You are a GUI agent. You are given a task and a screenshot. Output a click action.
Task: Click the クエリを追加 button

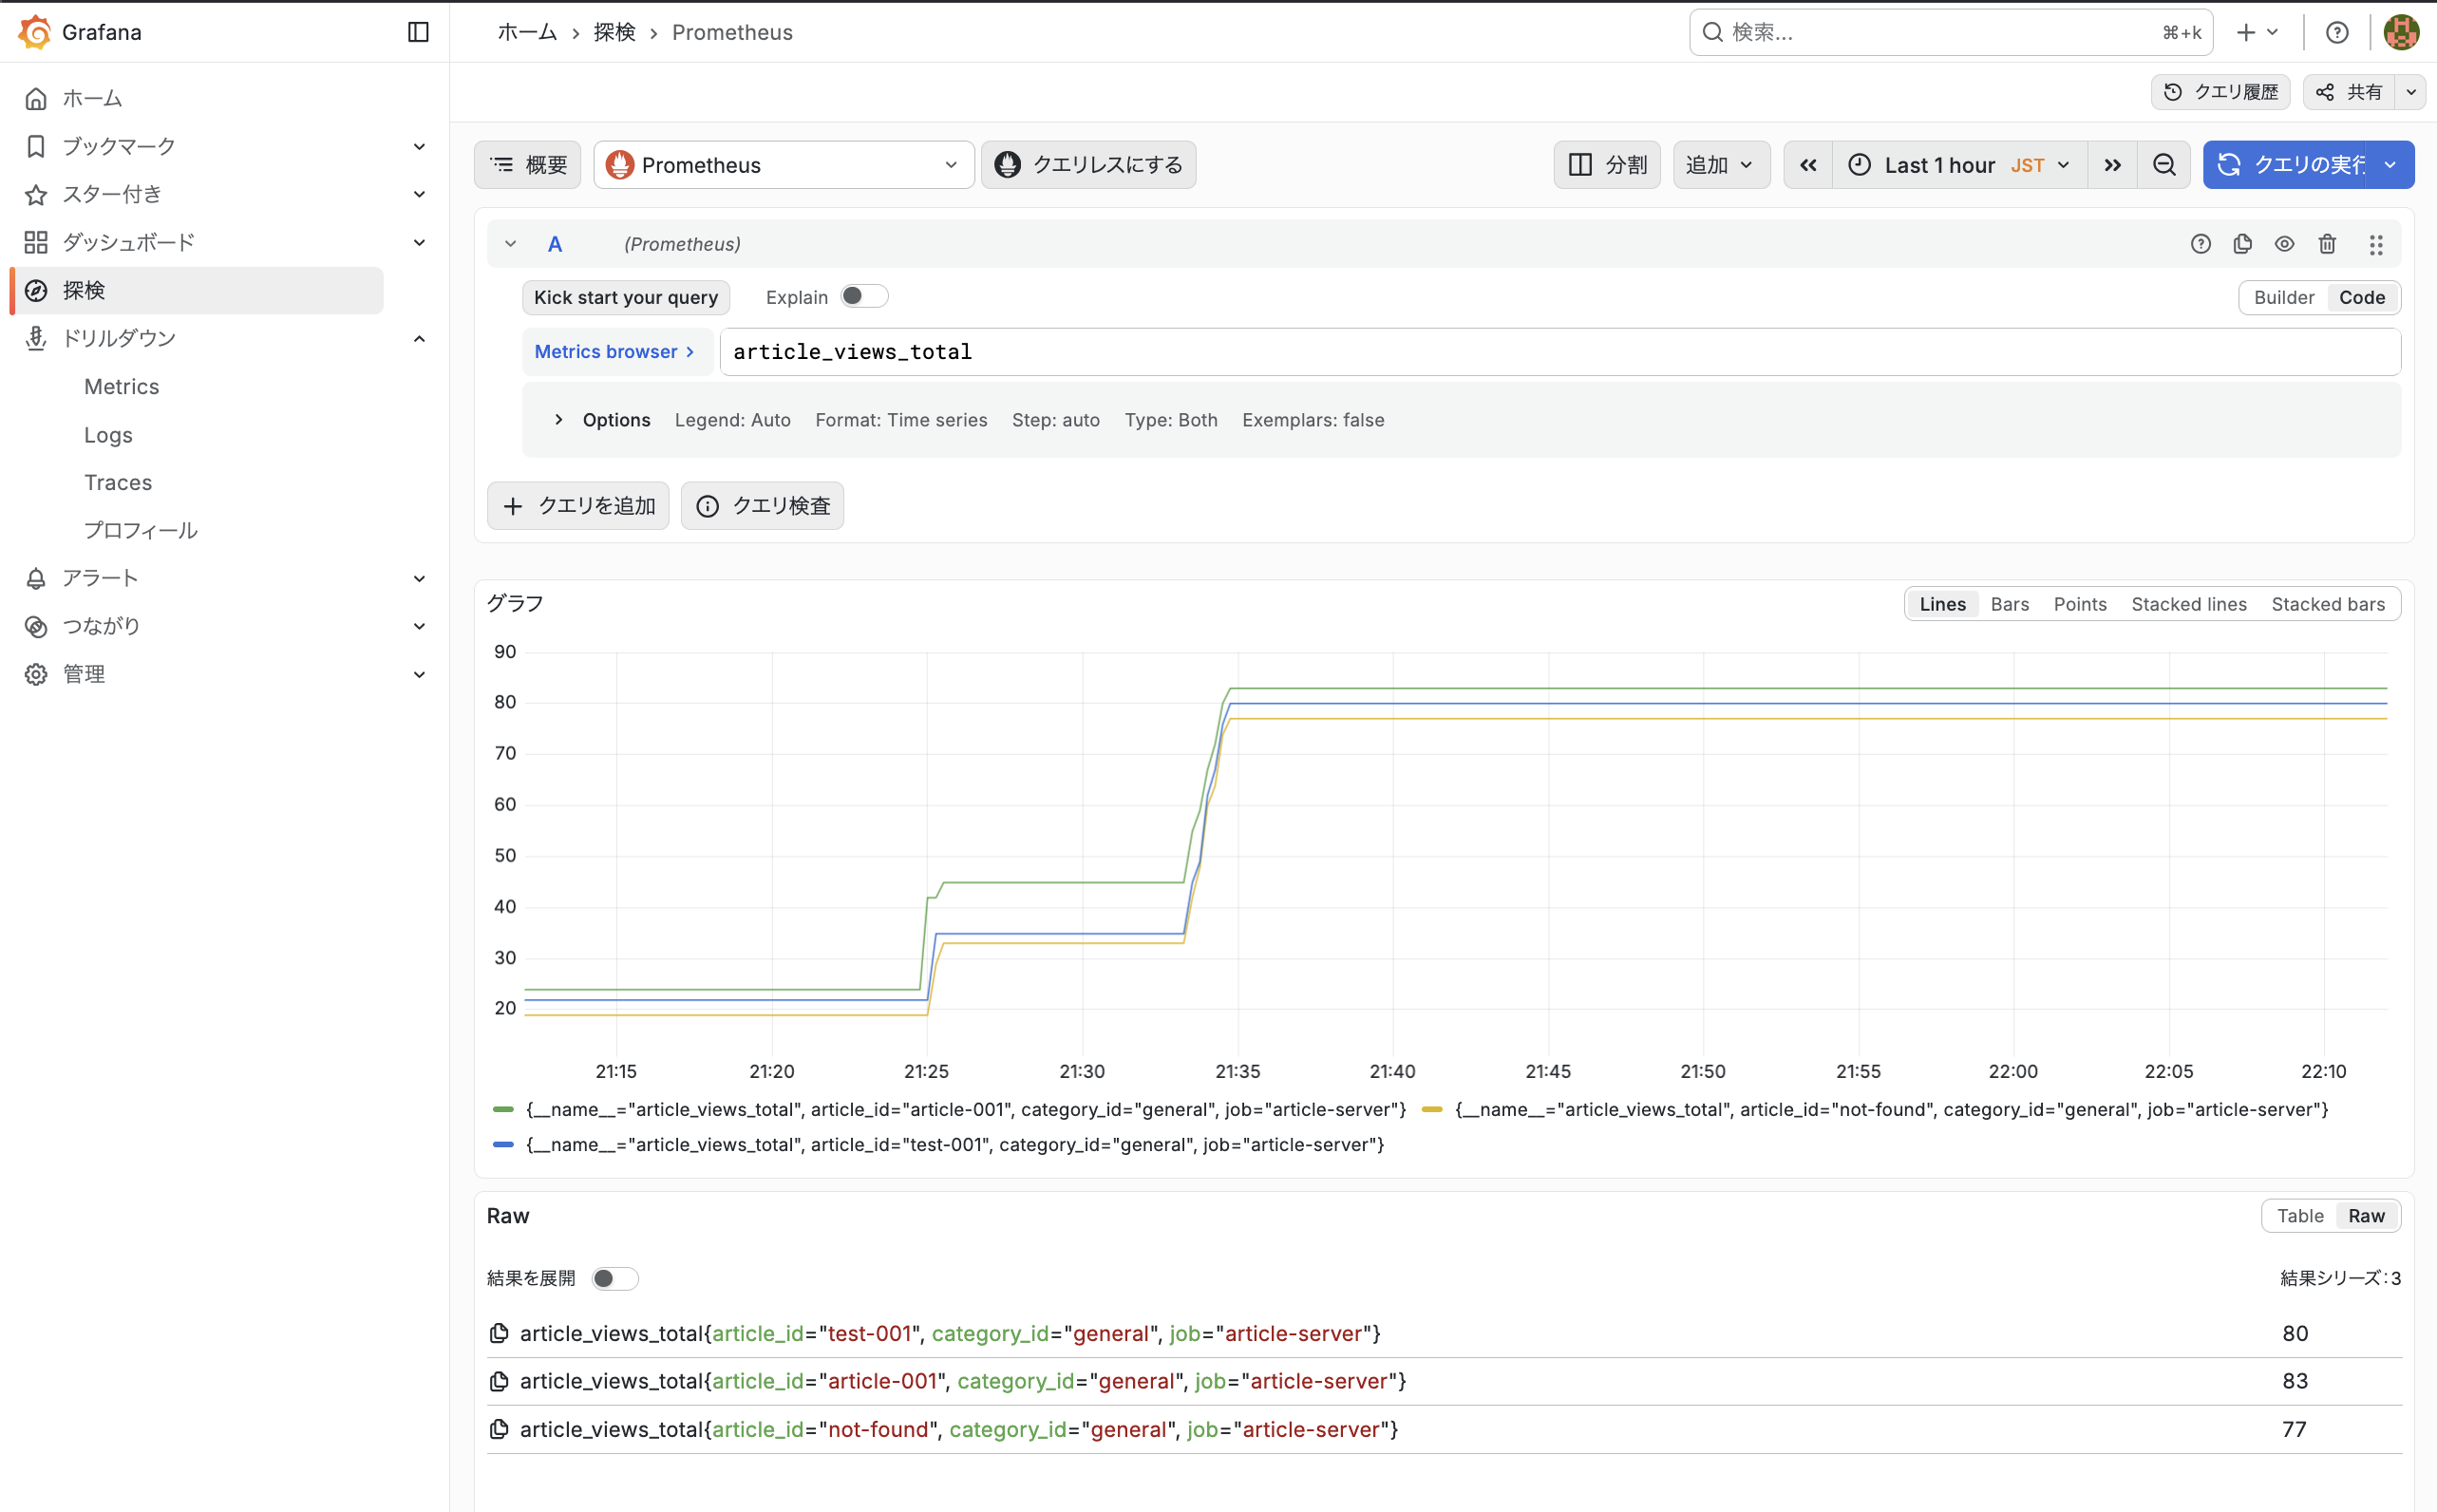578,506
